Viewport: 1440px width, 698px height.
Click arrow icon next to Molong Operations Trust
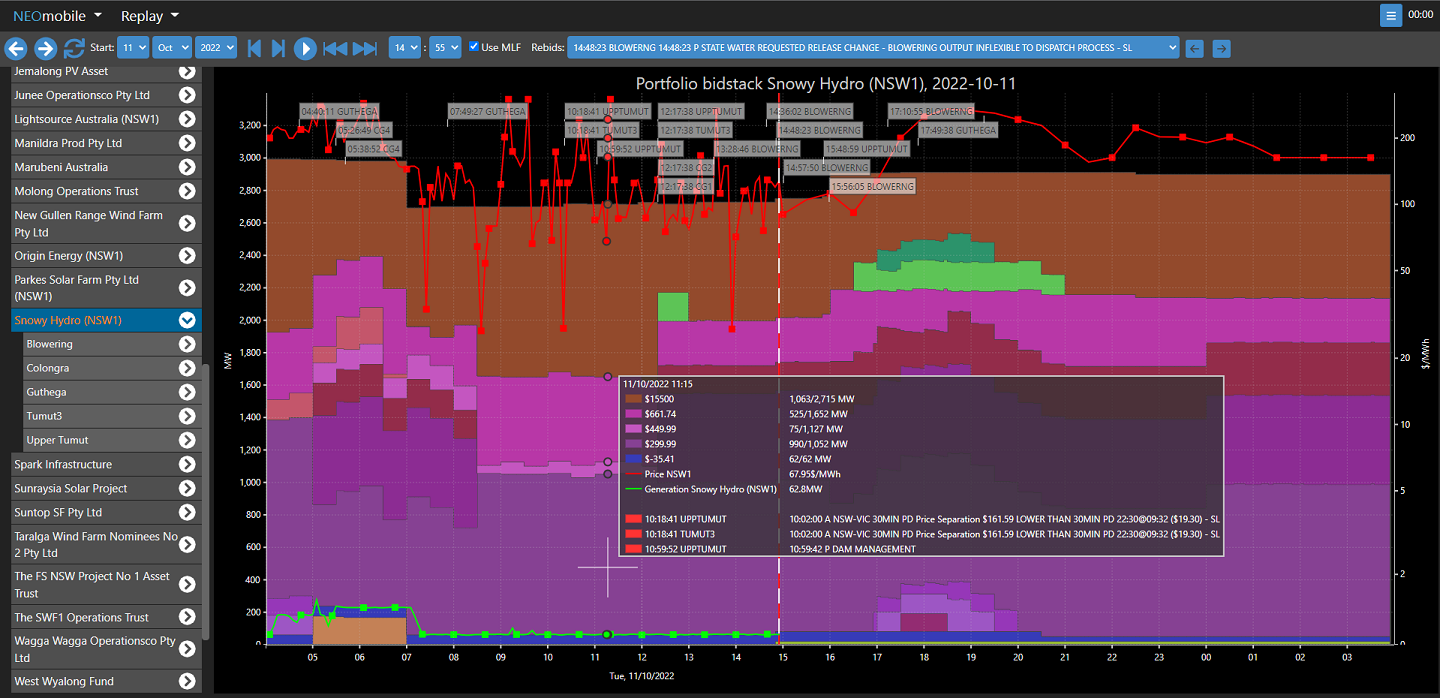[187, 191]
